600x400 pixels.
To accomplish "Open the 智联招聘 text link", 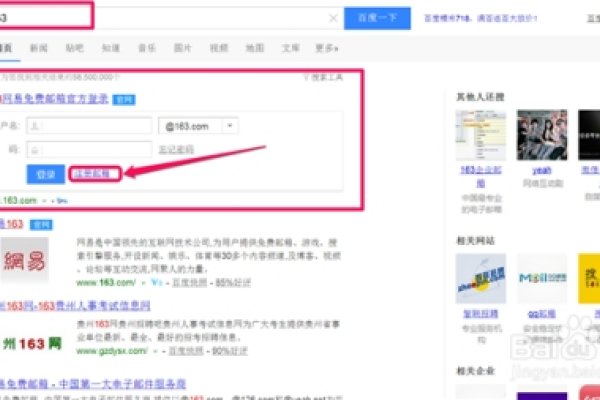I will [x=481, y=314].
